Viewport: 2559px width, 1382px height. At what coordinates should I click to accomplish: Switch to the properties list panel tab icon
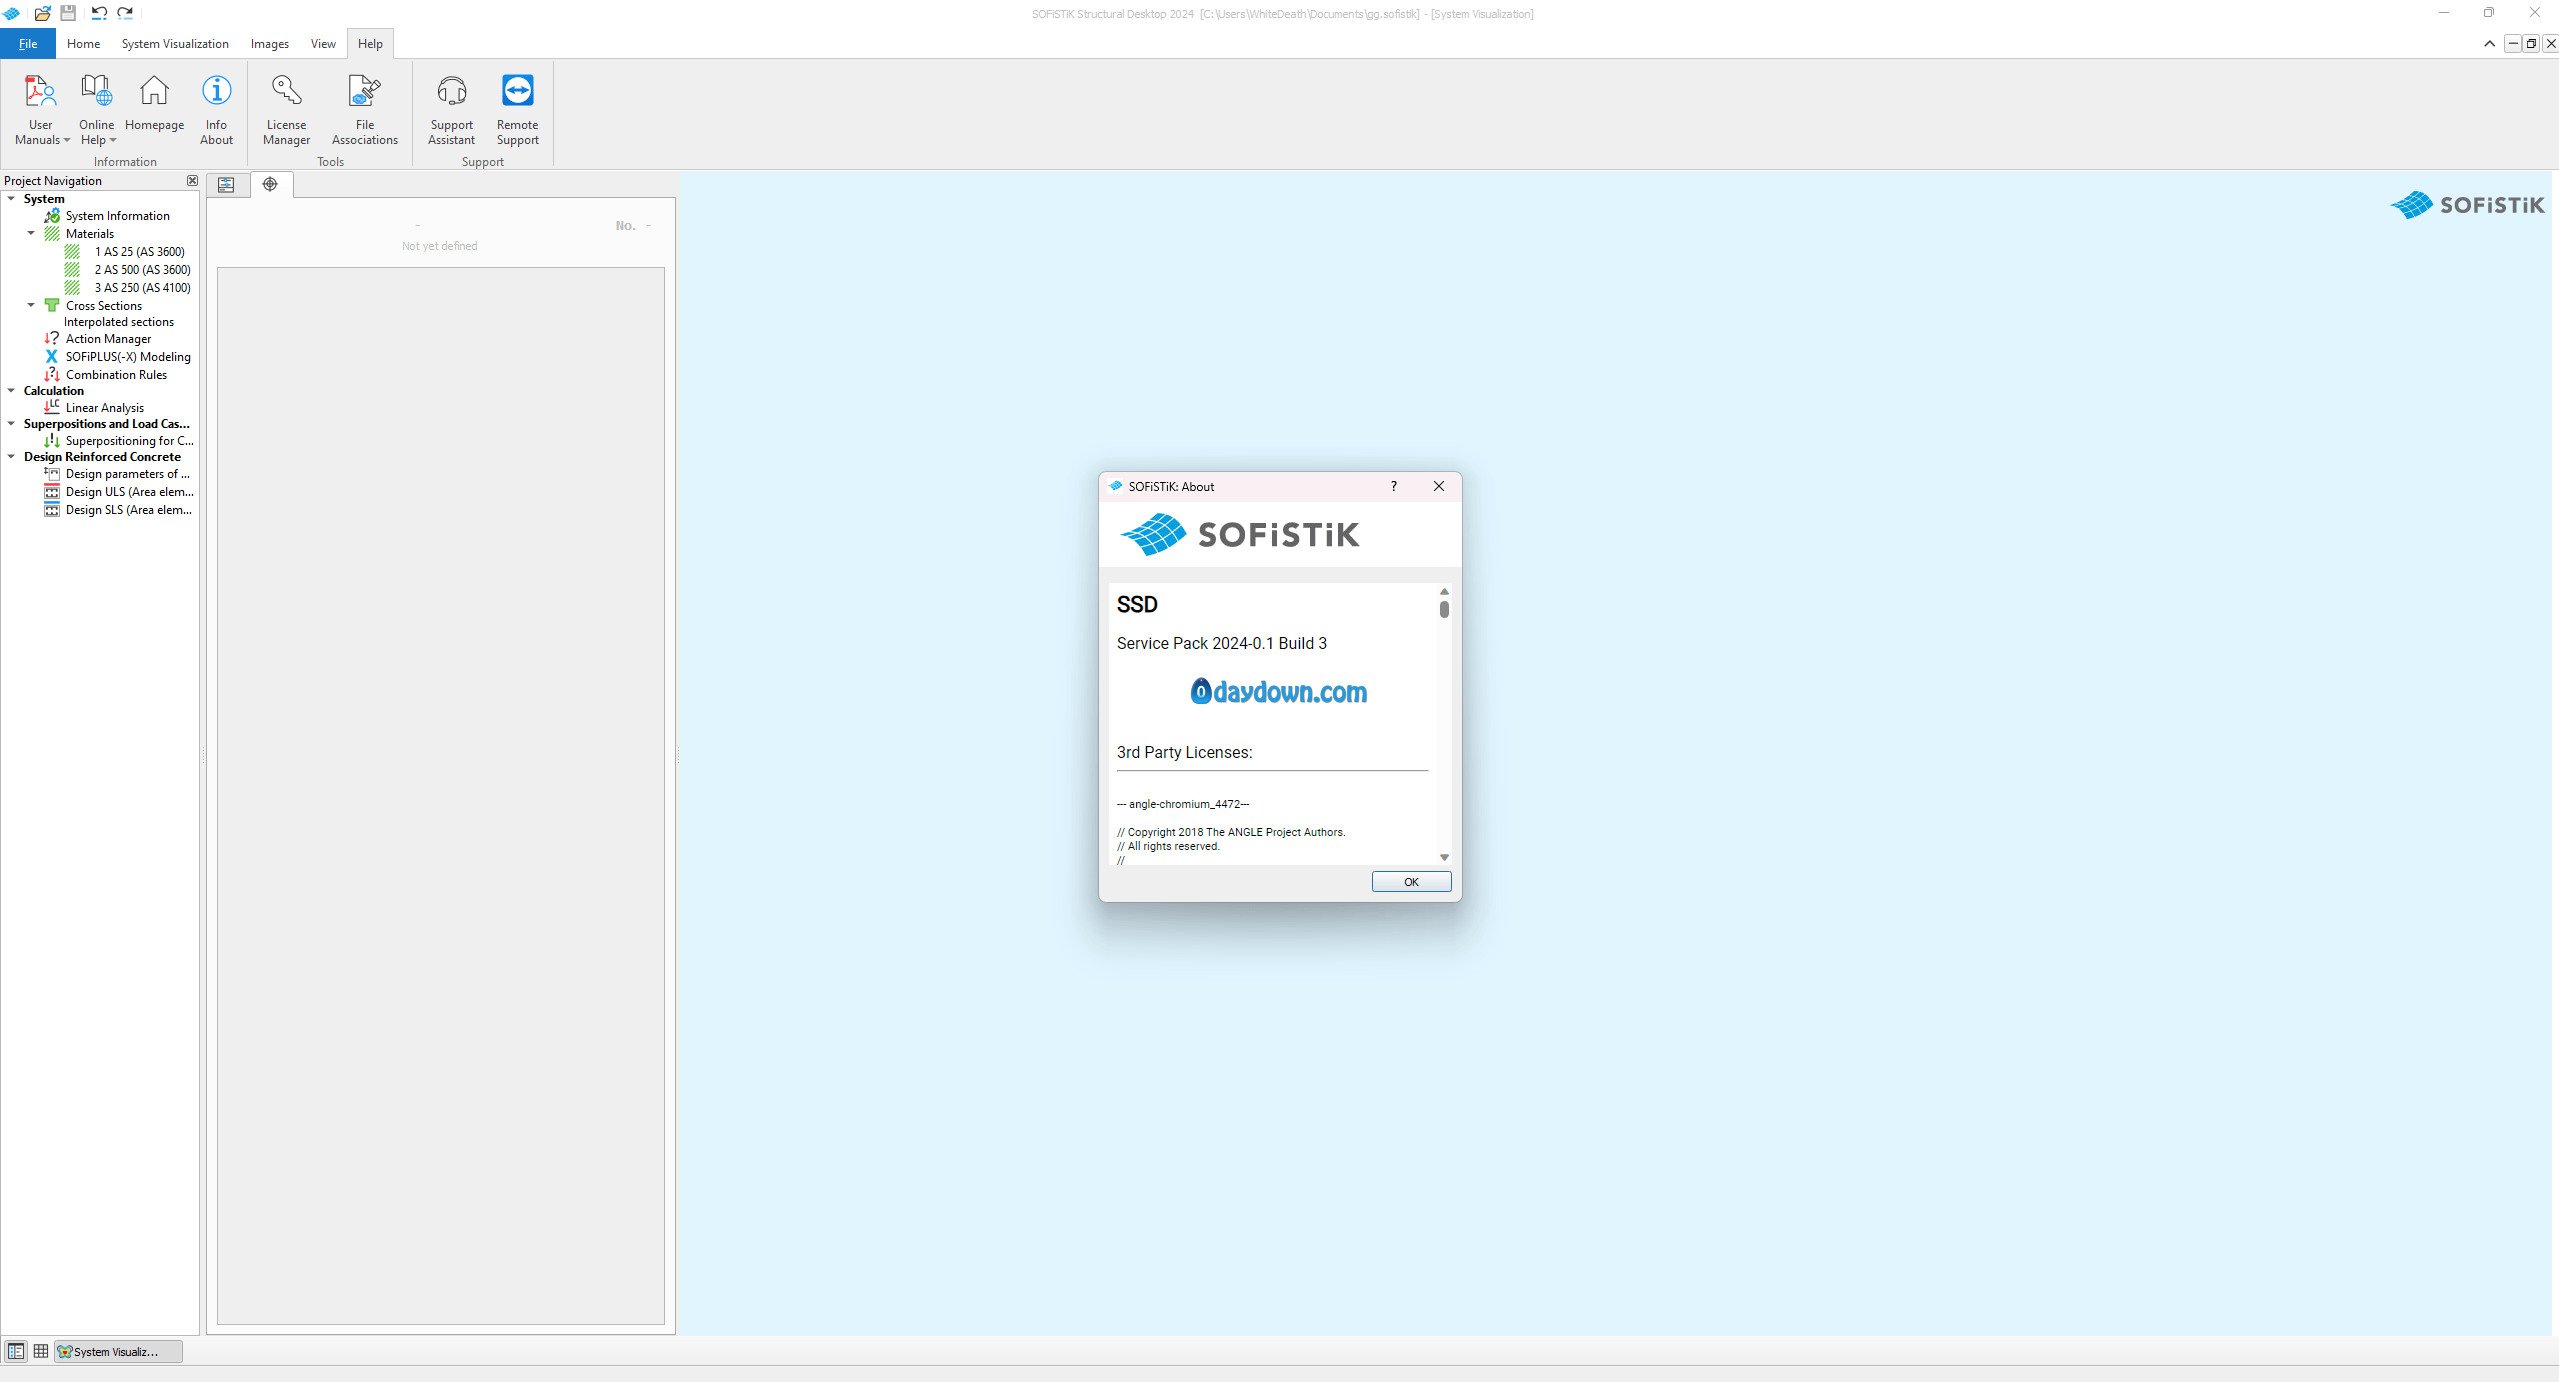(x=226, y=185)
